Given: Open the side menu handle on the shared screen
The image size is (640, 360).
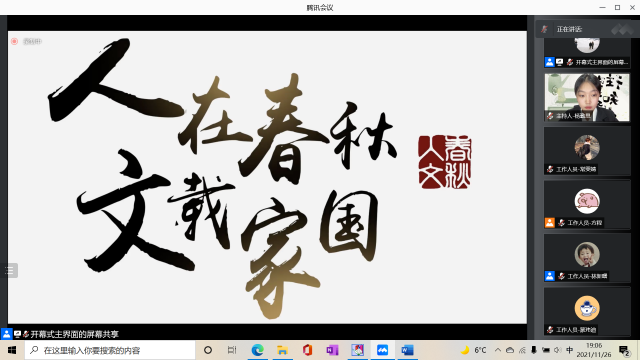Looking at the screenshot, I should 9,270.
